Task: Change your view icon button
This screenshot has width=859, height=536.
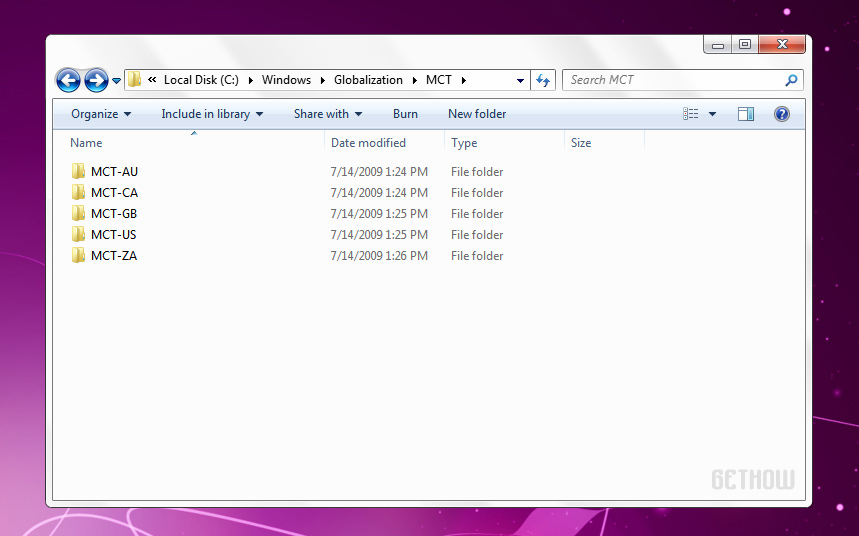Action: coord(690,114)
